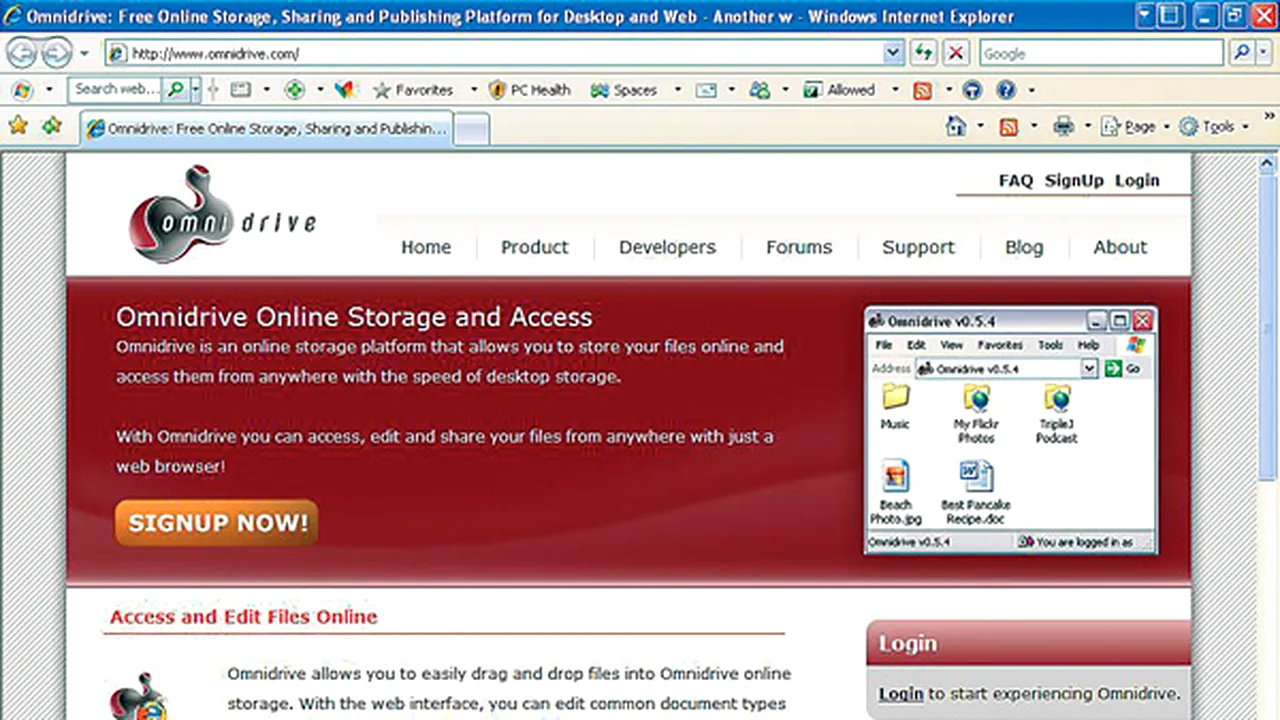Viewport: 1280px width, 720px height.
Task: Open Favorites Center yellow star
Action: pos(18,125)
